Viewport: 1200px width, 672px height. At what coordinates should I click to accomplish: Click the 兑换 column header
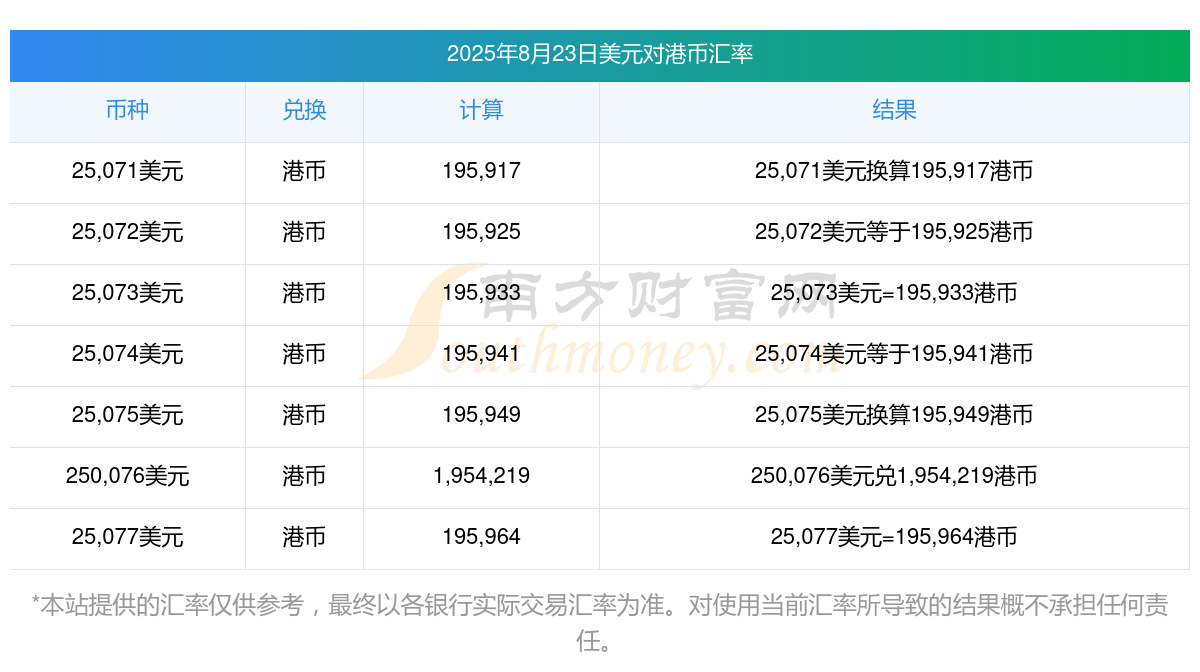304,110
